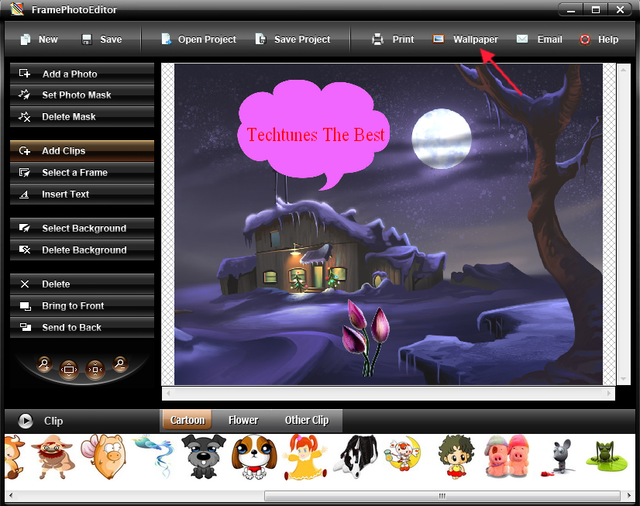Click the zoom out magnifier icon
Image resolution: width=640 pixels, height=506 pixels.
pos(120,365)
